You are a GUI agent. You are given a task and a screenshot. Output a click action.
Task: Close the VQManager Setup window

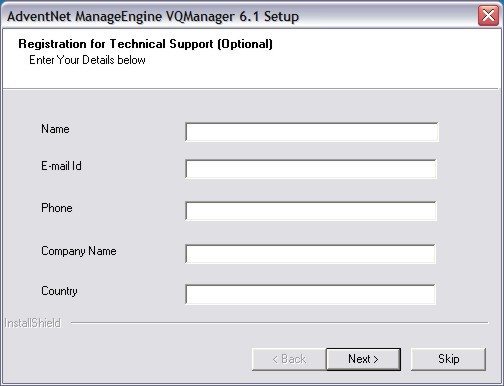(x=488, y=15)
